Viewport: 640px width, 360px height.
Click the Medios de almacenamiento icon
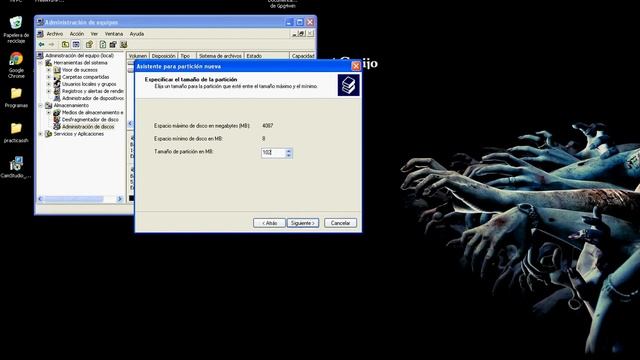click(x=57, y=112)
